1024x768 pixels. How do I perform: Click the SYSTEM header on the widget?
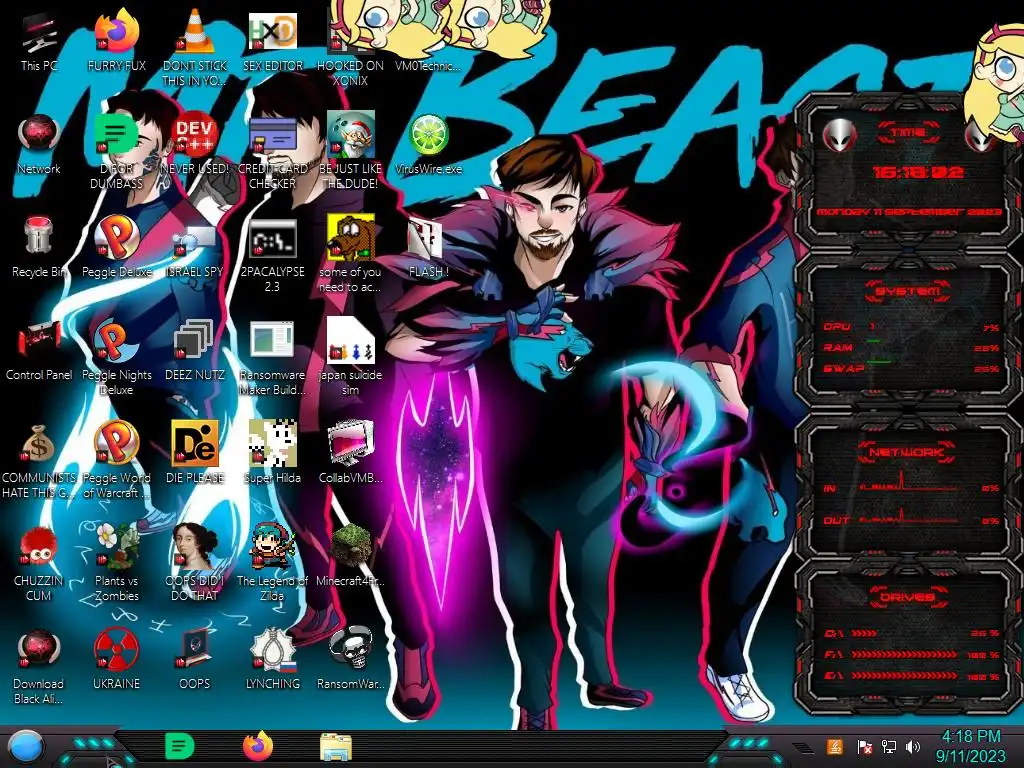tap(908, 291)
